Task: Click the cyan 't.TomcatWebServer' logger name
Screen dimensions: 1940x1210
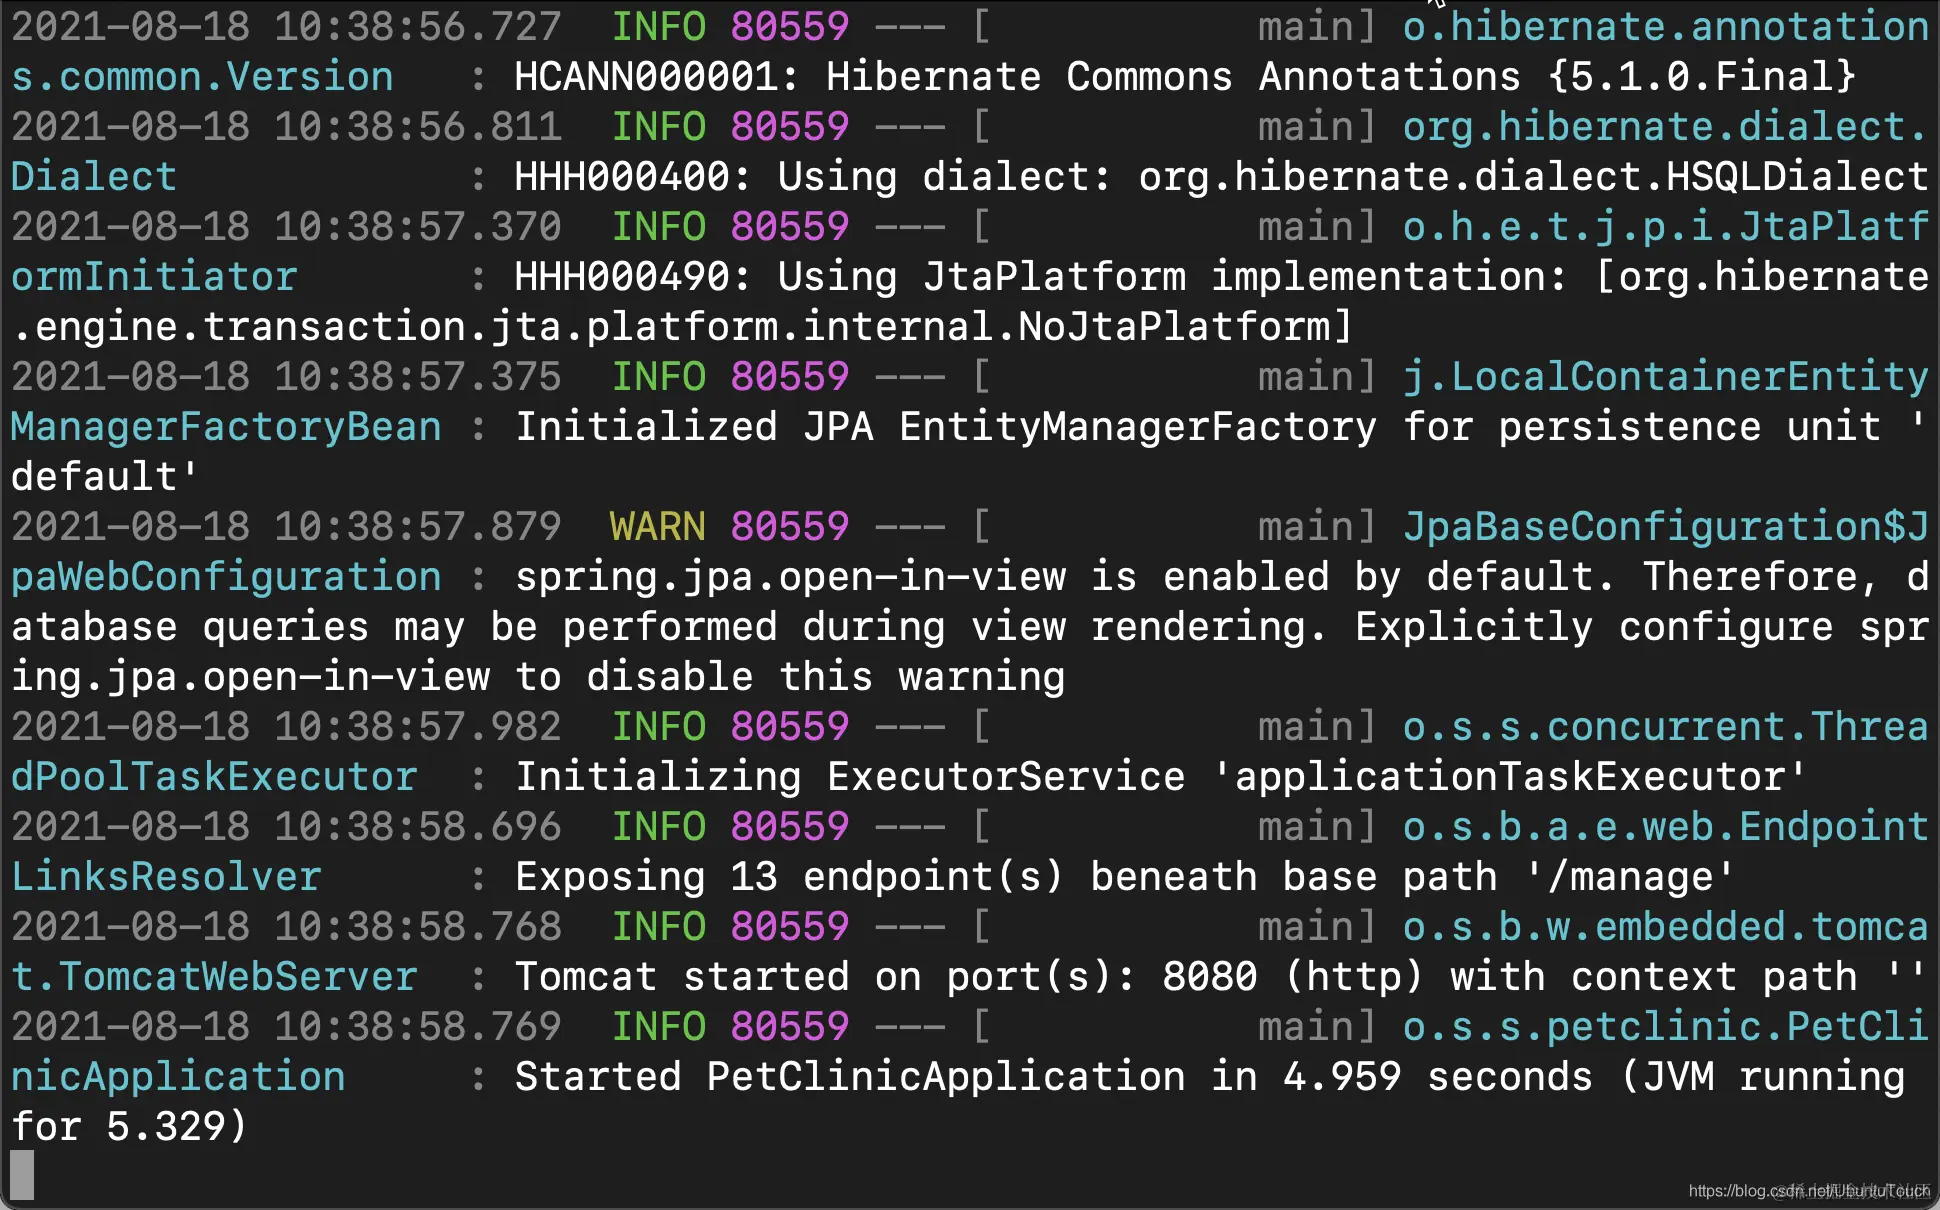Action: [214, 976]
